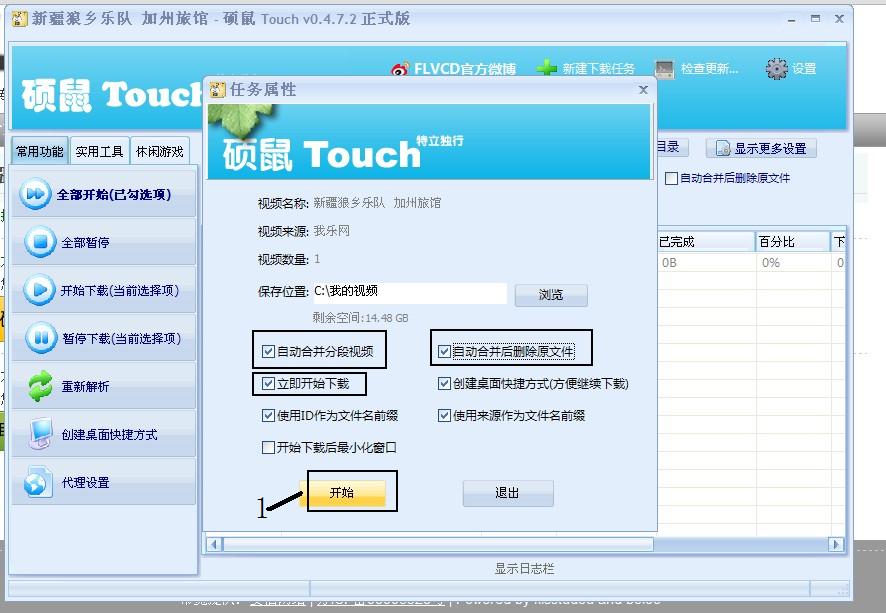Click the 显示更多设置 button
The width and height of the screenshot is (886, 613).
(761, 148)
